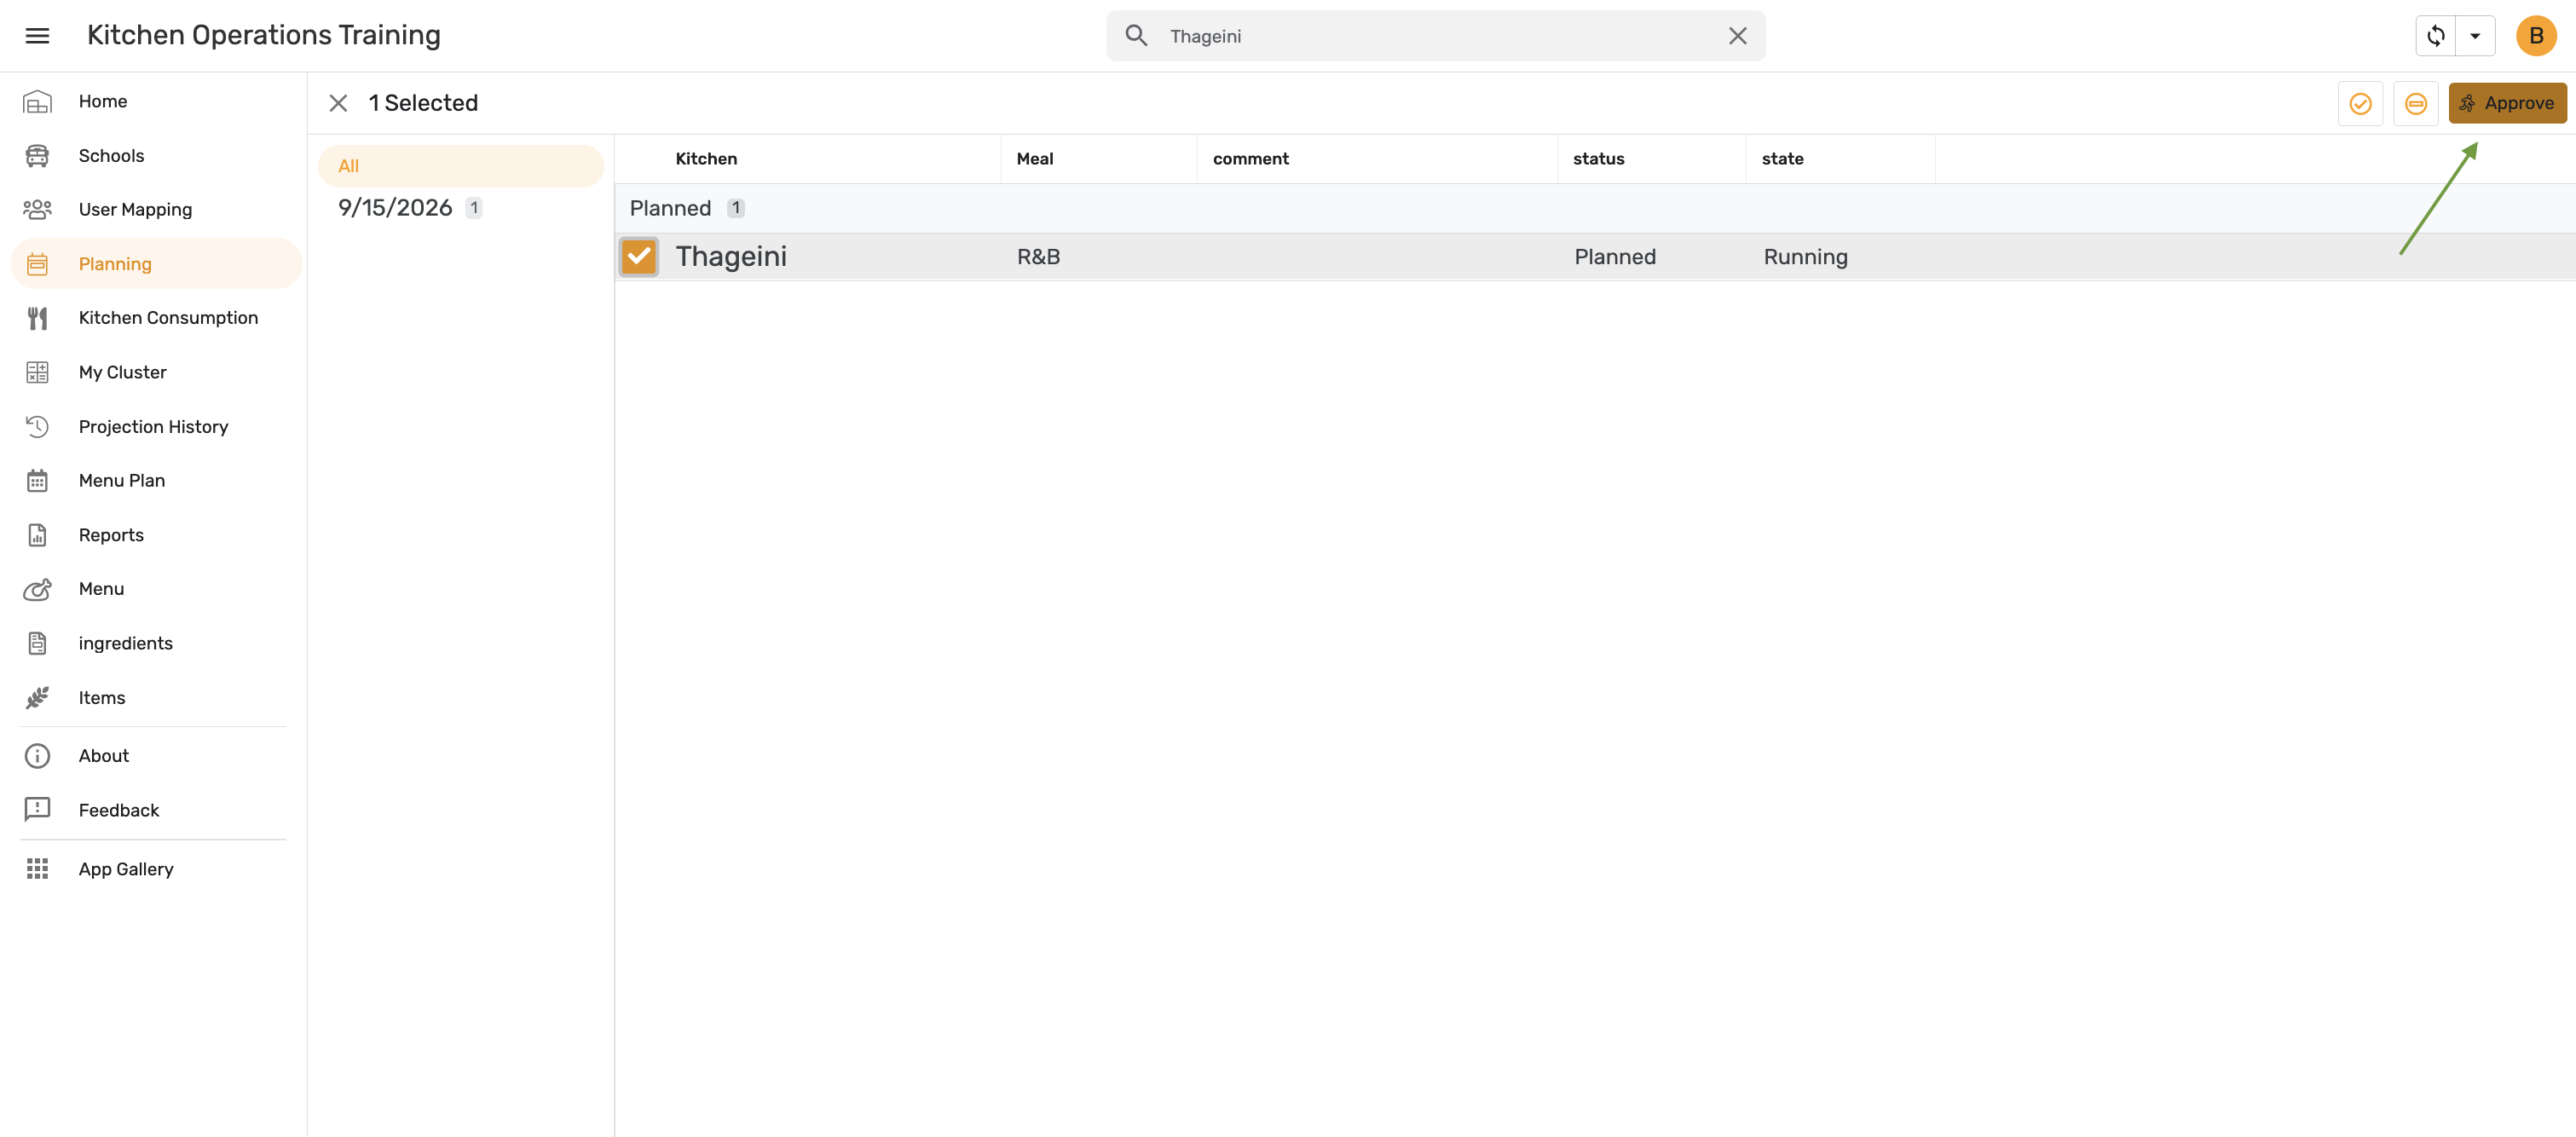The height and width of the screenshot is (1137, 2576).
Task: Open the dropdown arrow beside sync
Action: [2475, 36]
